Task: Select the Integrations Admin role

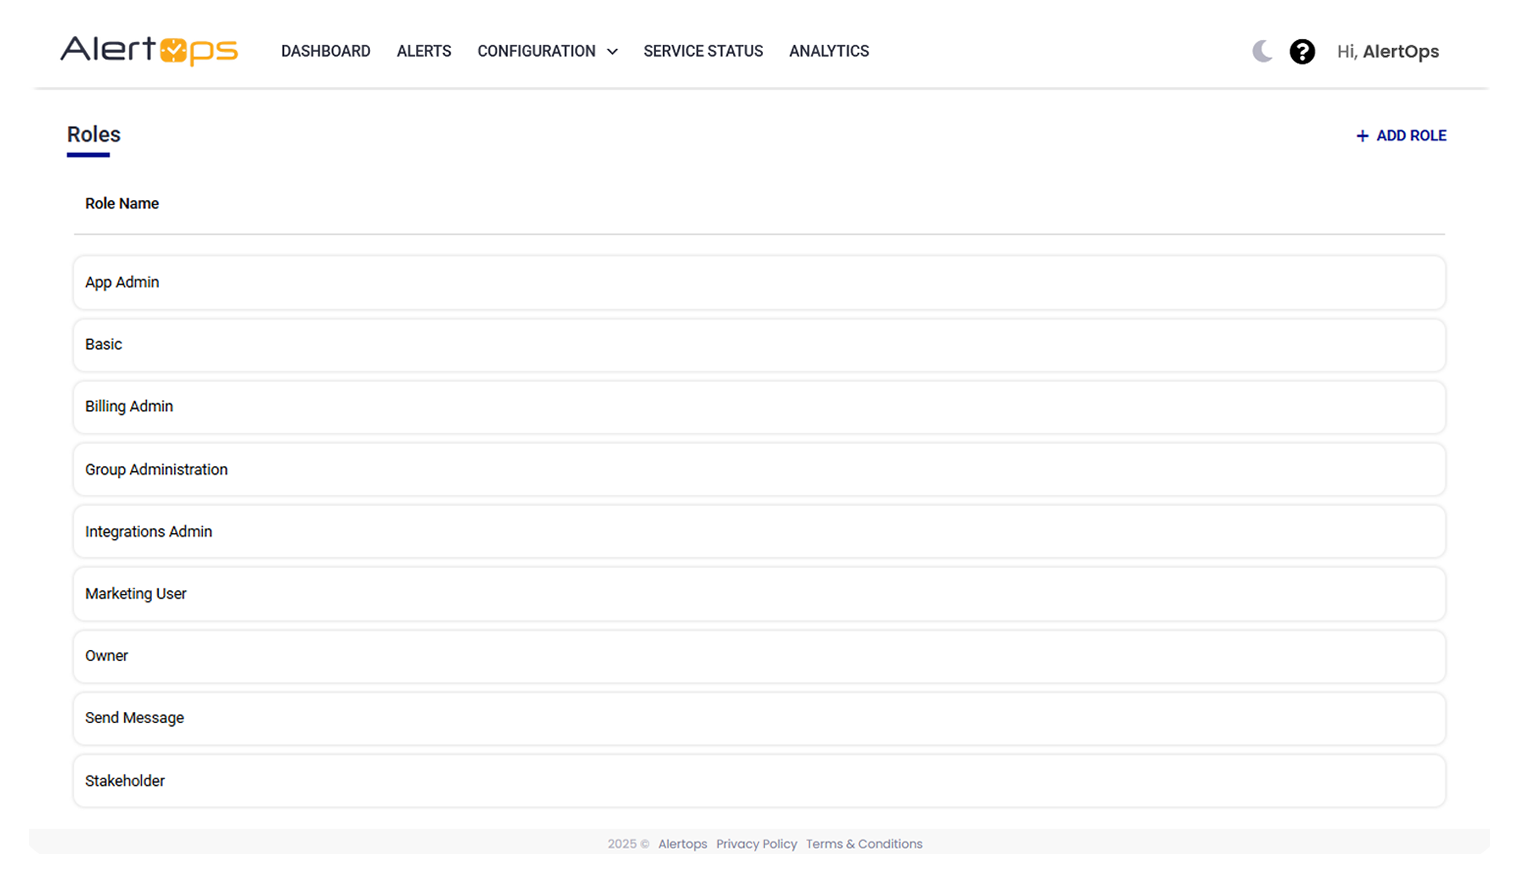Action: [759, 532]
